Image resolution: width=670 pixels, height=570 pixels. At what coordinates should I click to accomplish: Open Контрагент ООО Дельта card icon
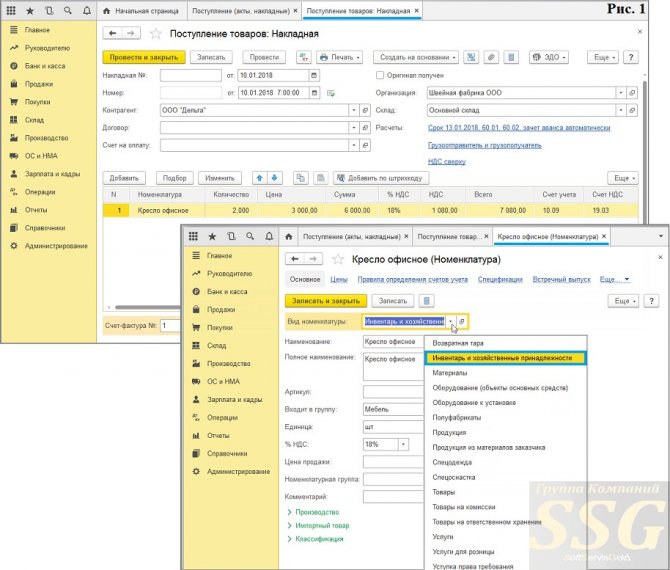coord(365,110)
